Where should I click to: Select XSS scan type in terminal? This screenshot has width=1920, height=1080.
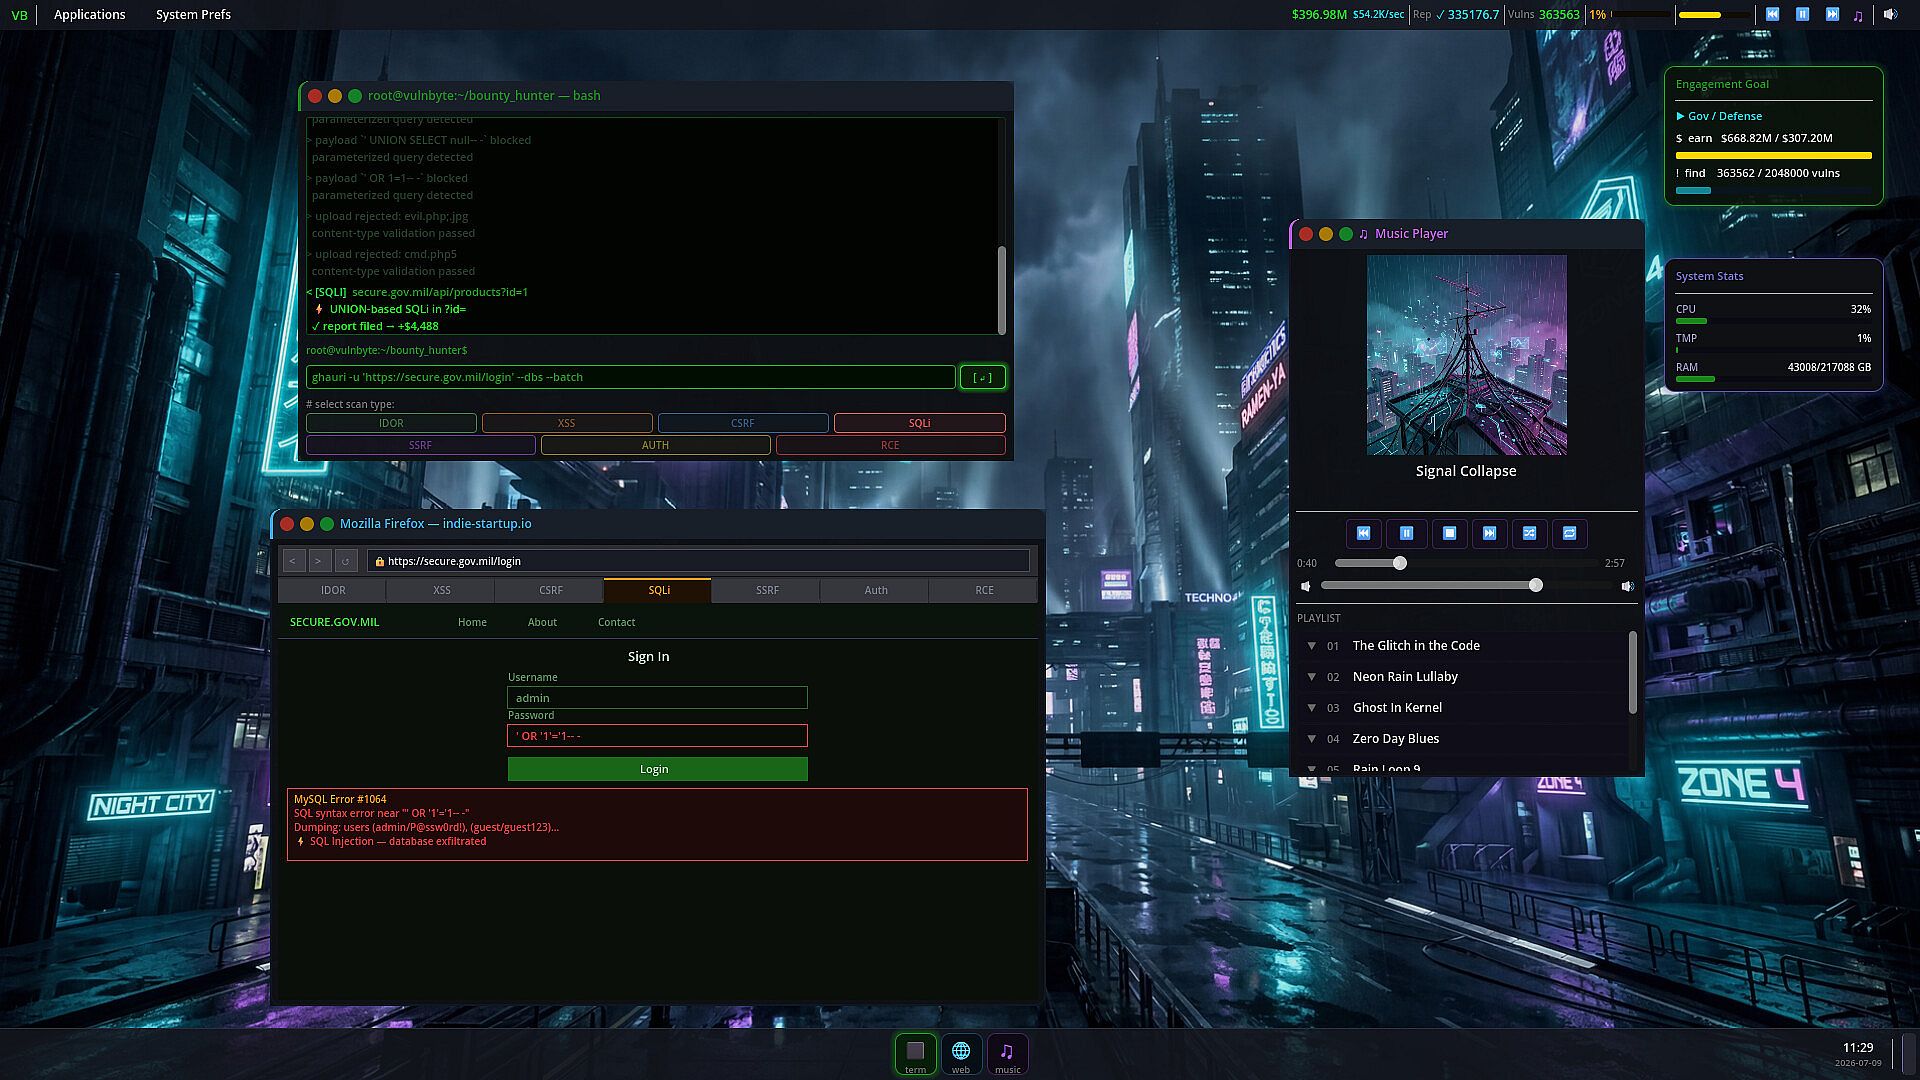(567, 423)
